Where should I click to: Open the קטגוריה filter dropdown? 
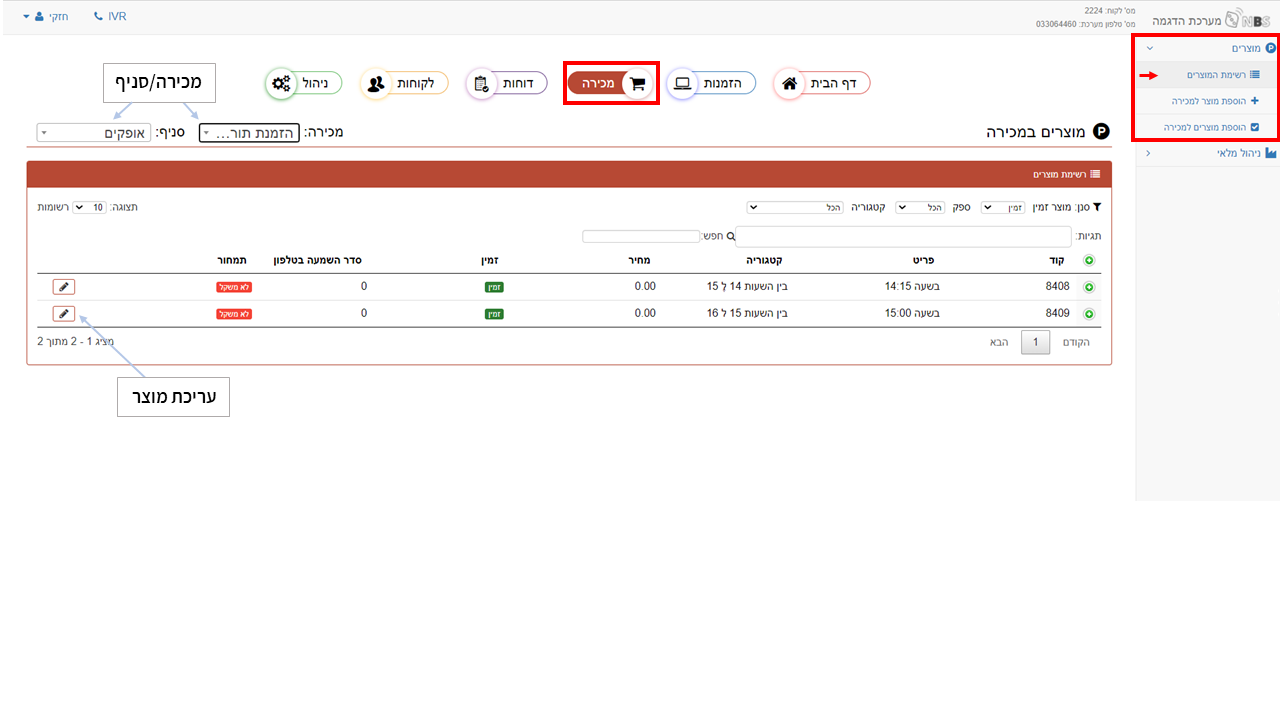click(796, 207)
